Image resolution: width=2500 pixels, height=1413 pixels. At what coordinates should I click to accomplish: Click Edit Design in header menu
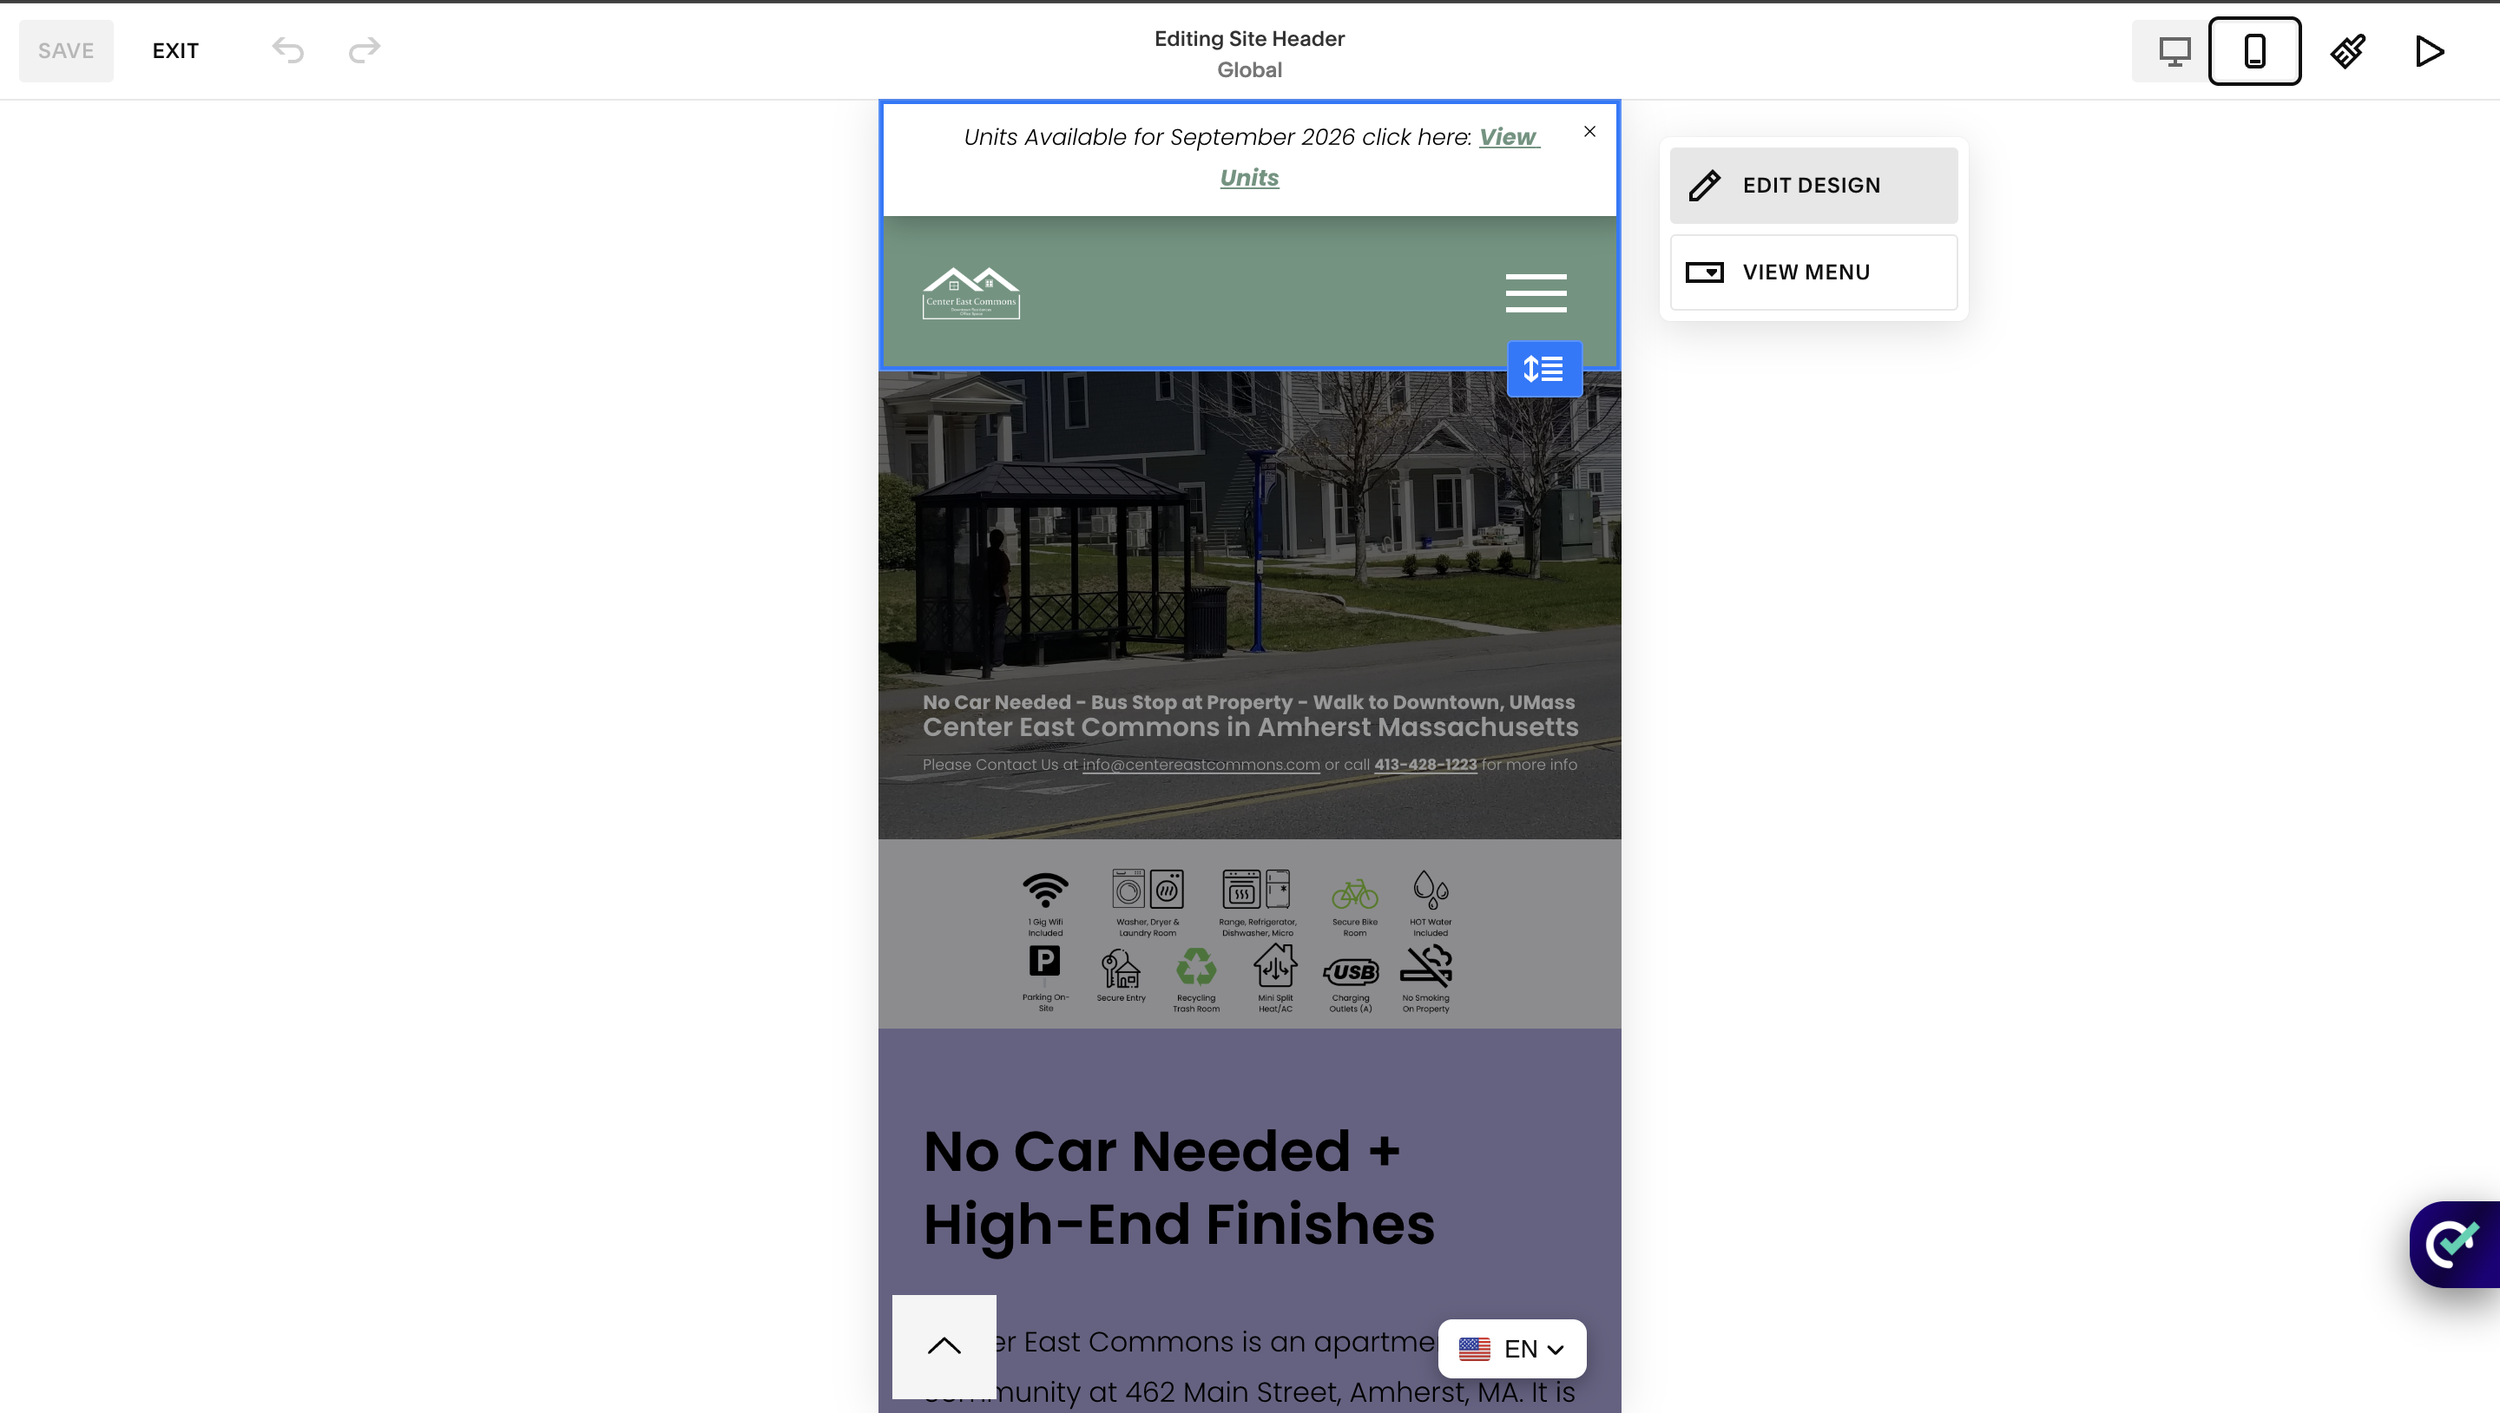(1813, 186)
